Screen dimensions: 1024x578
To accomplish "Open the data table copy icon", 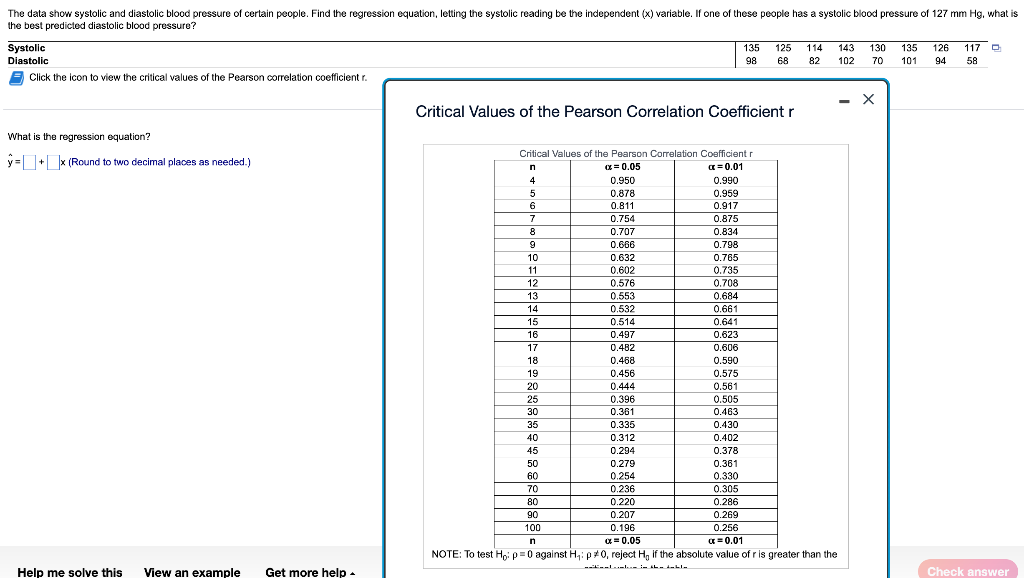I will click(996, 48).
